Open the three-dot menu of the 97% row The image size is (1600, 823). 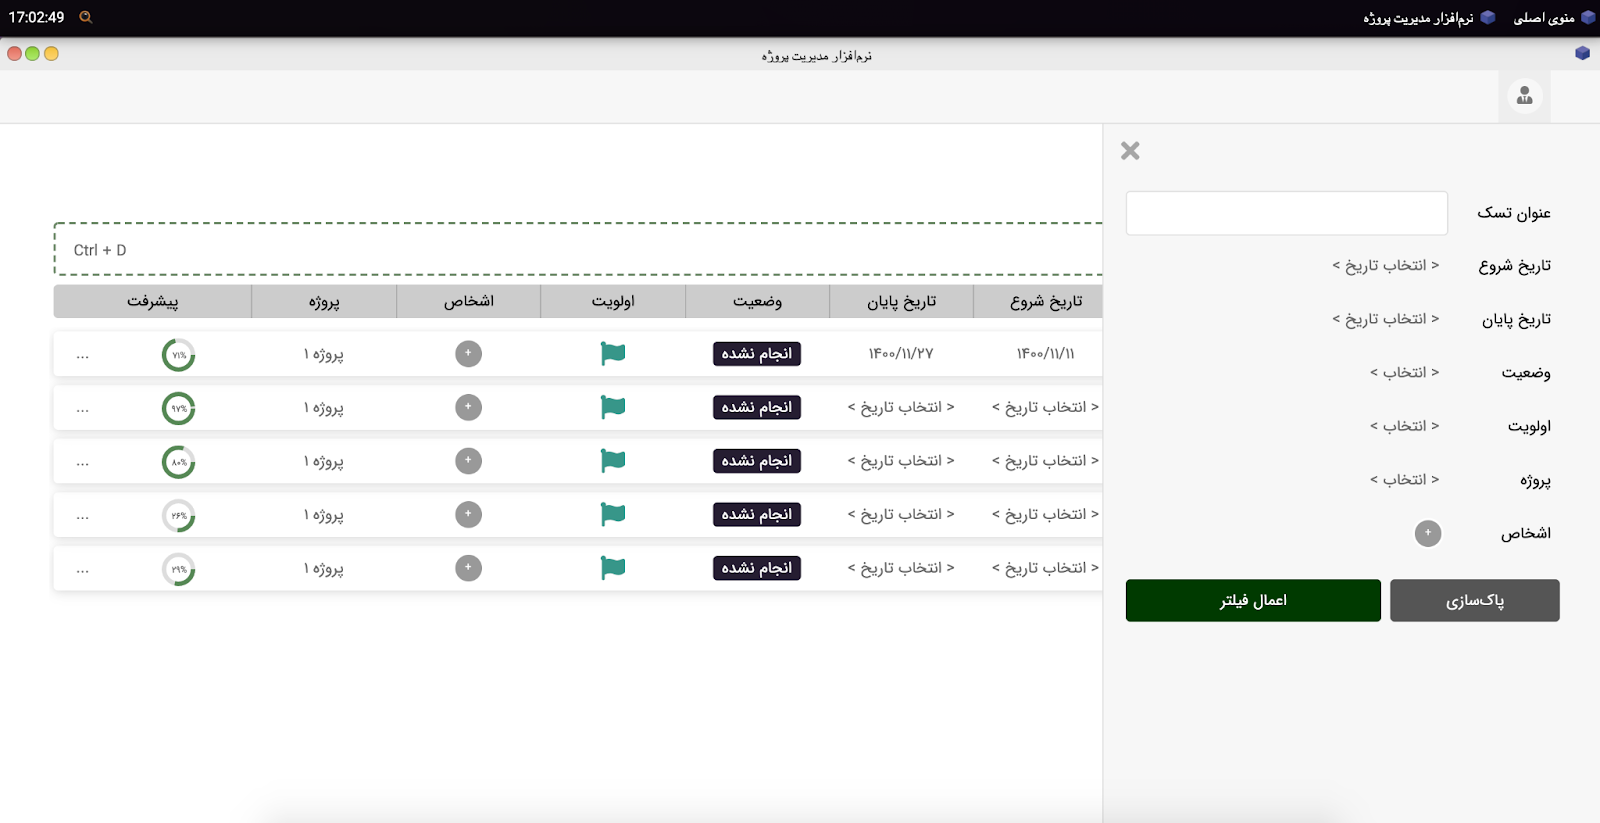point(82,409)
